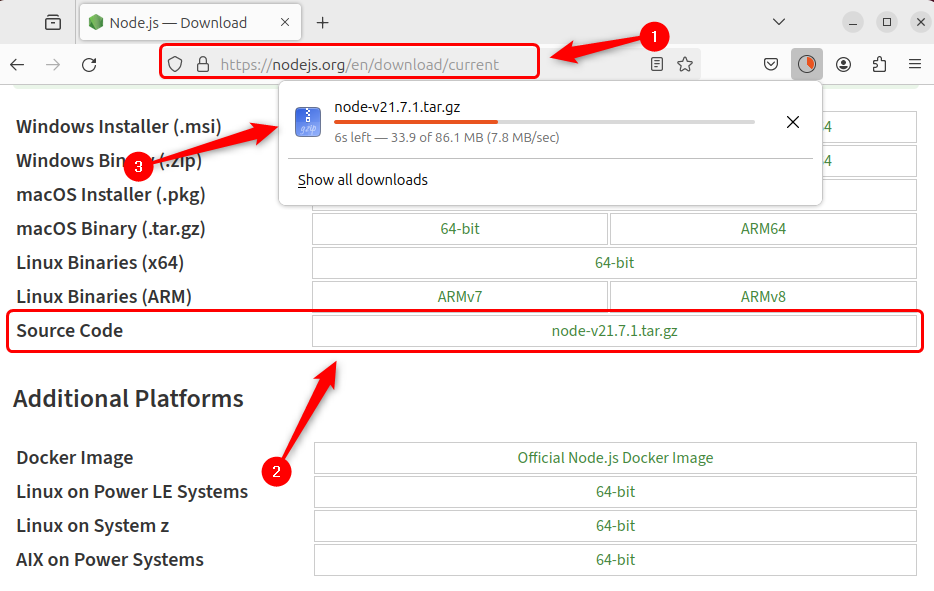Click the gzip file icon in downloads

pyautogui.click(x=308, y=122)
